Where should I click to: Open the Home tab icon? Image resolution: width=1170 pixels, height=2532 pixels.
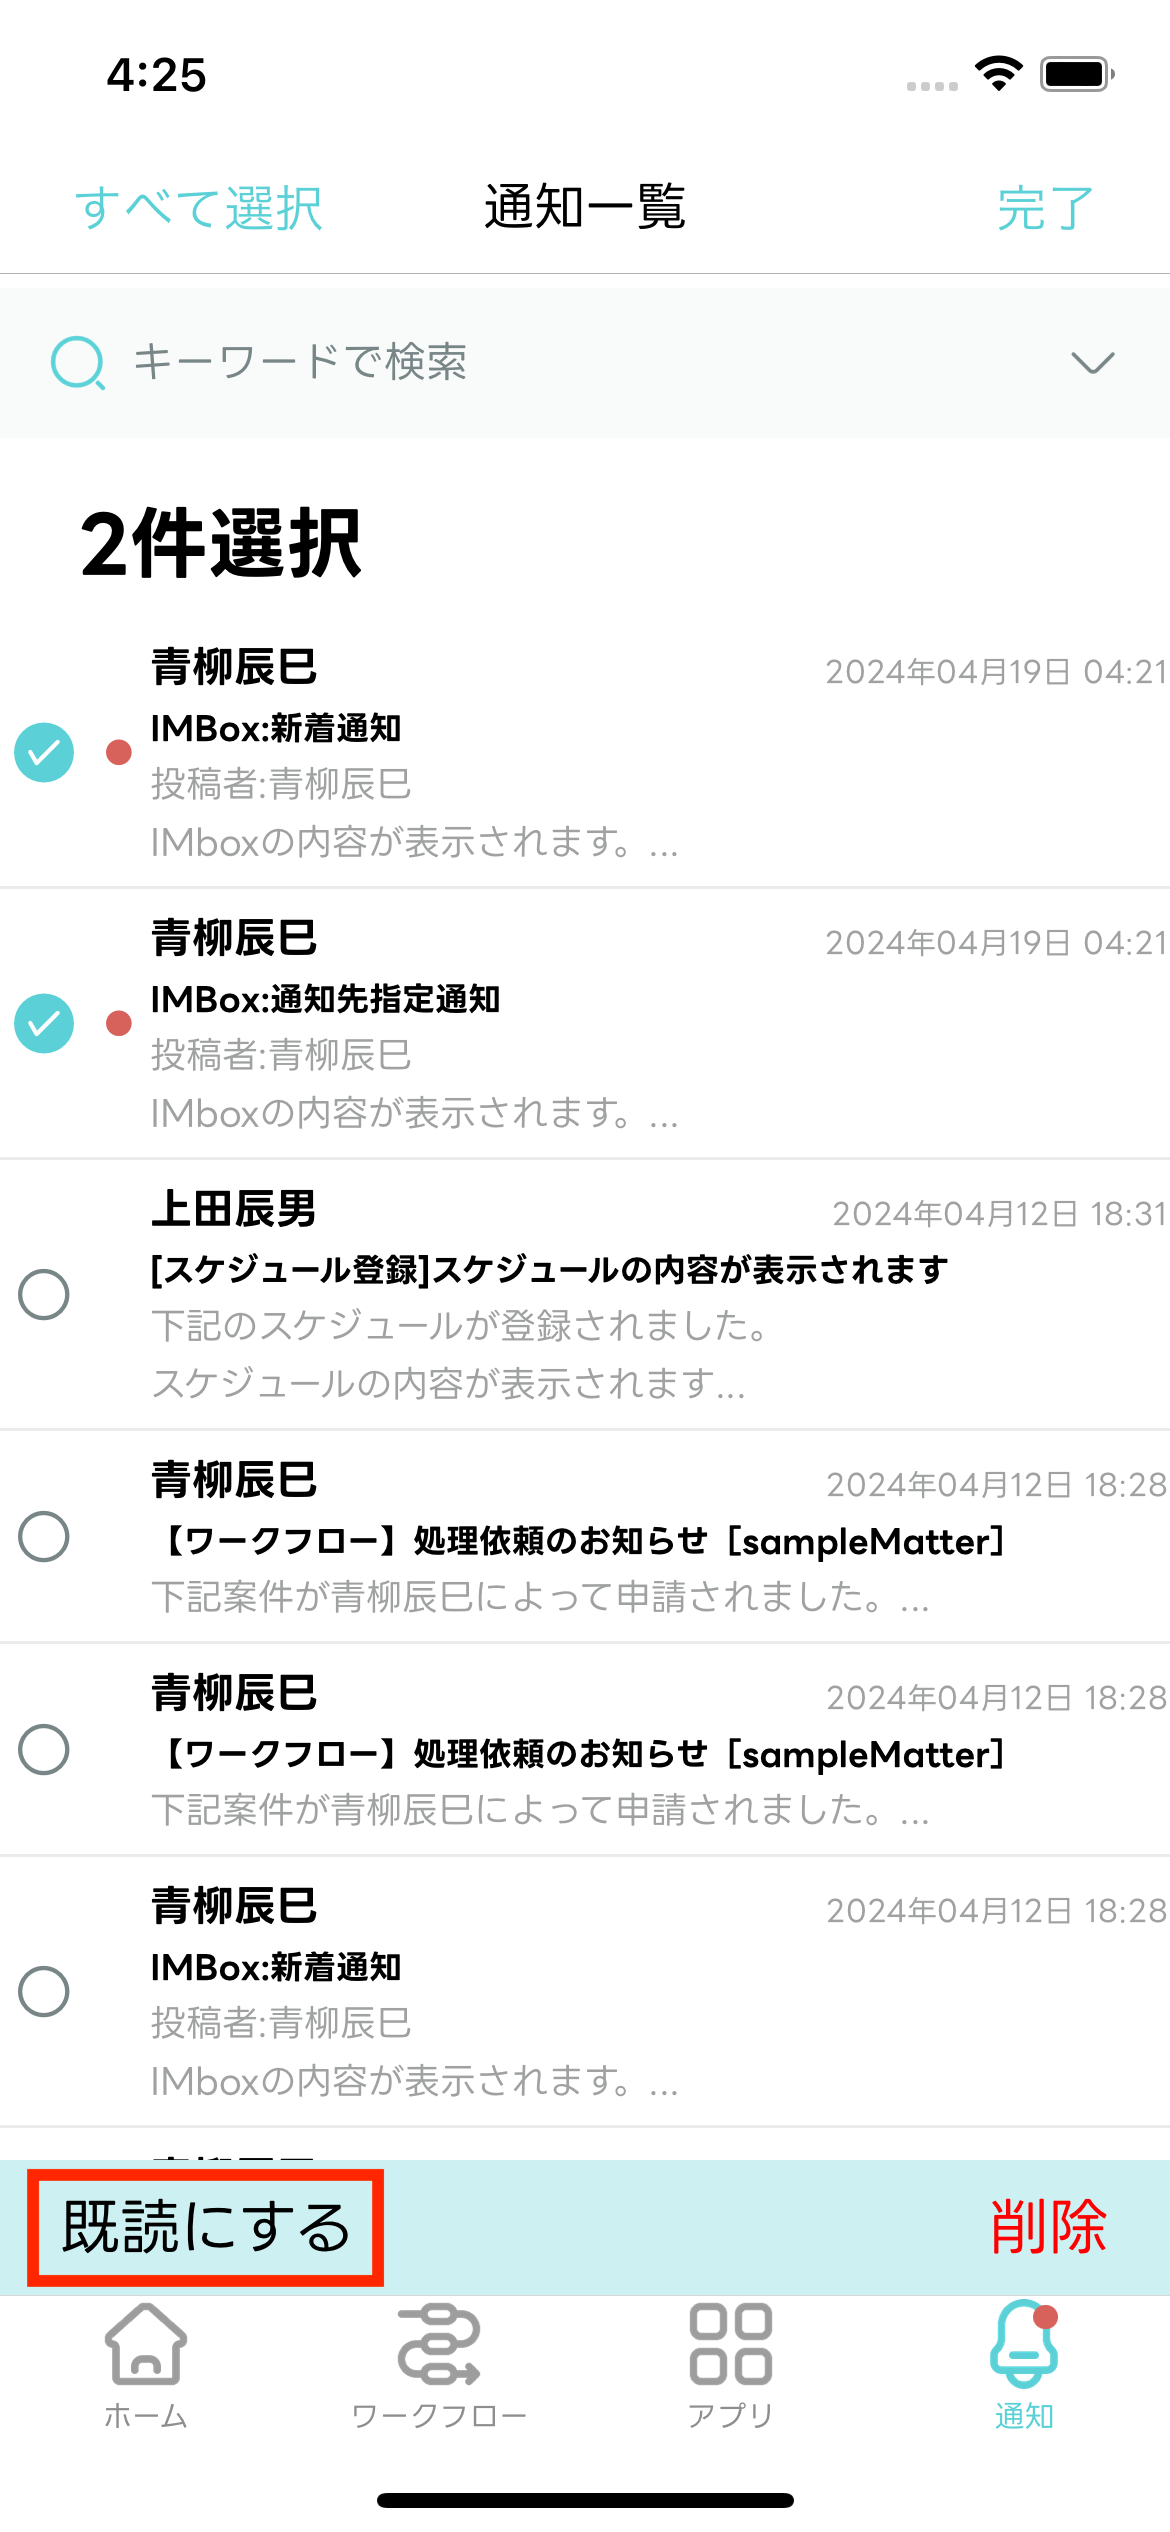pyautogui.click(x=146, y=2345)
